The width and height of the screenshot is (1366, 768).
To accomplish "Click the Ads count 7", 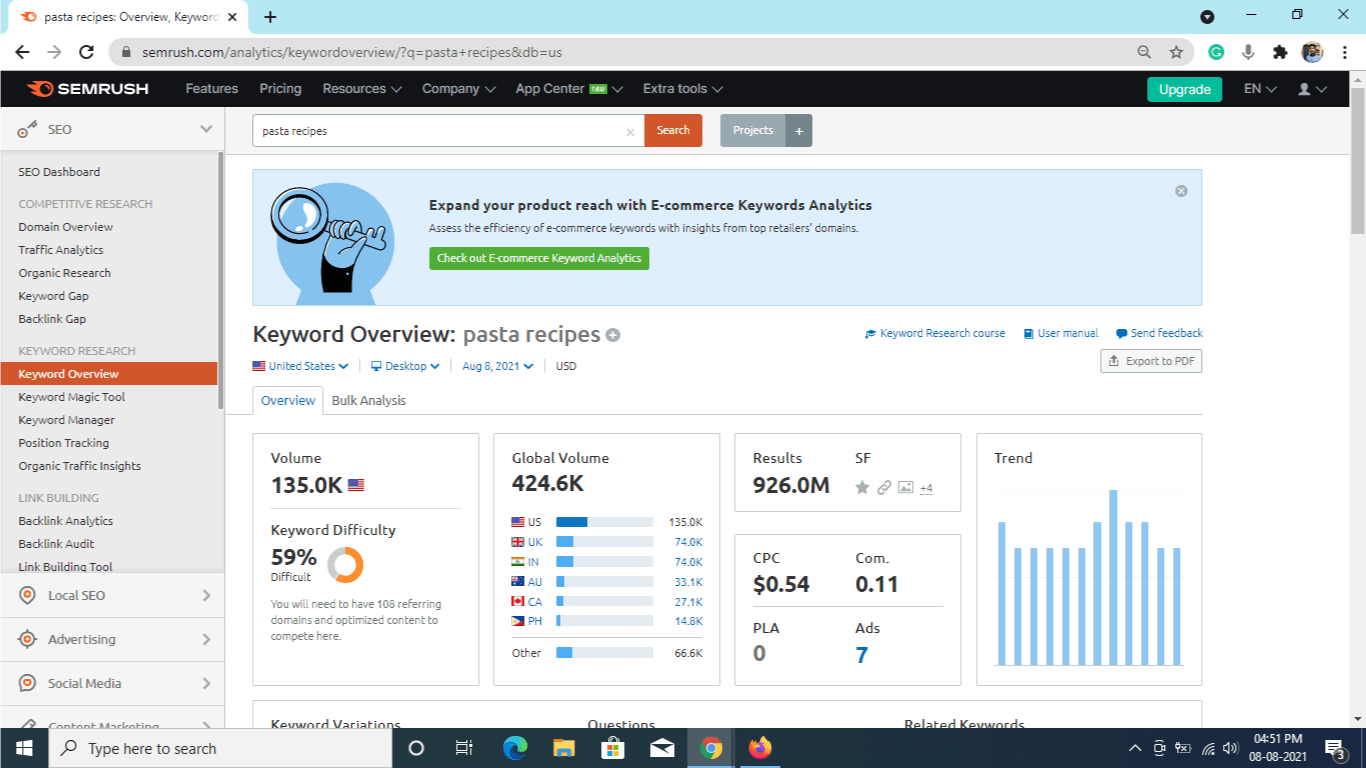I will [x=862, y=655].
